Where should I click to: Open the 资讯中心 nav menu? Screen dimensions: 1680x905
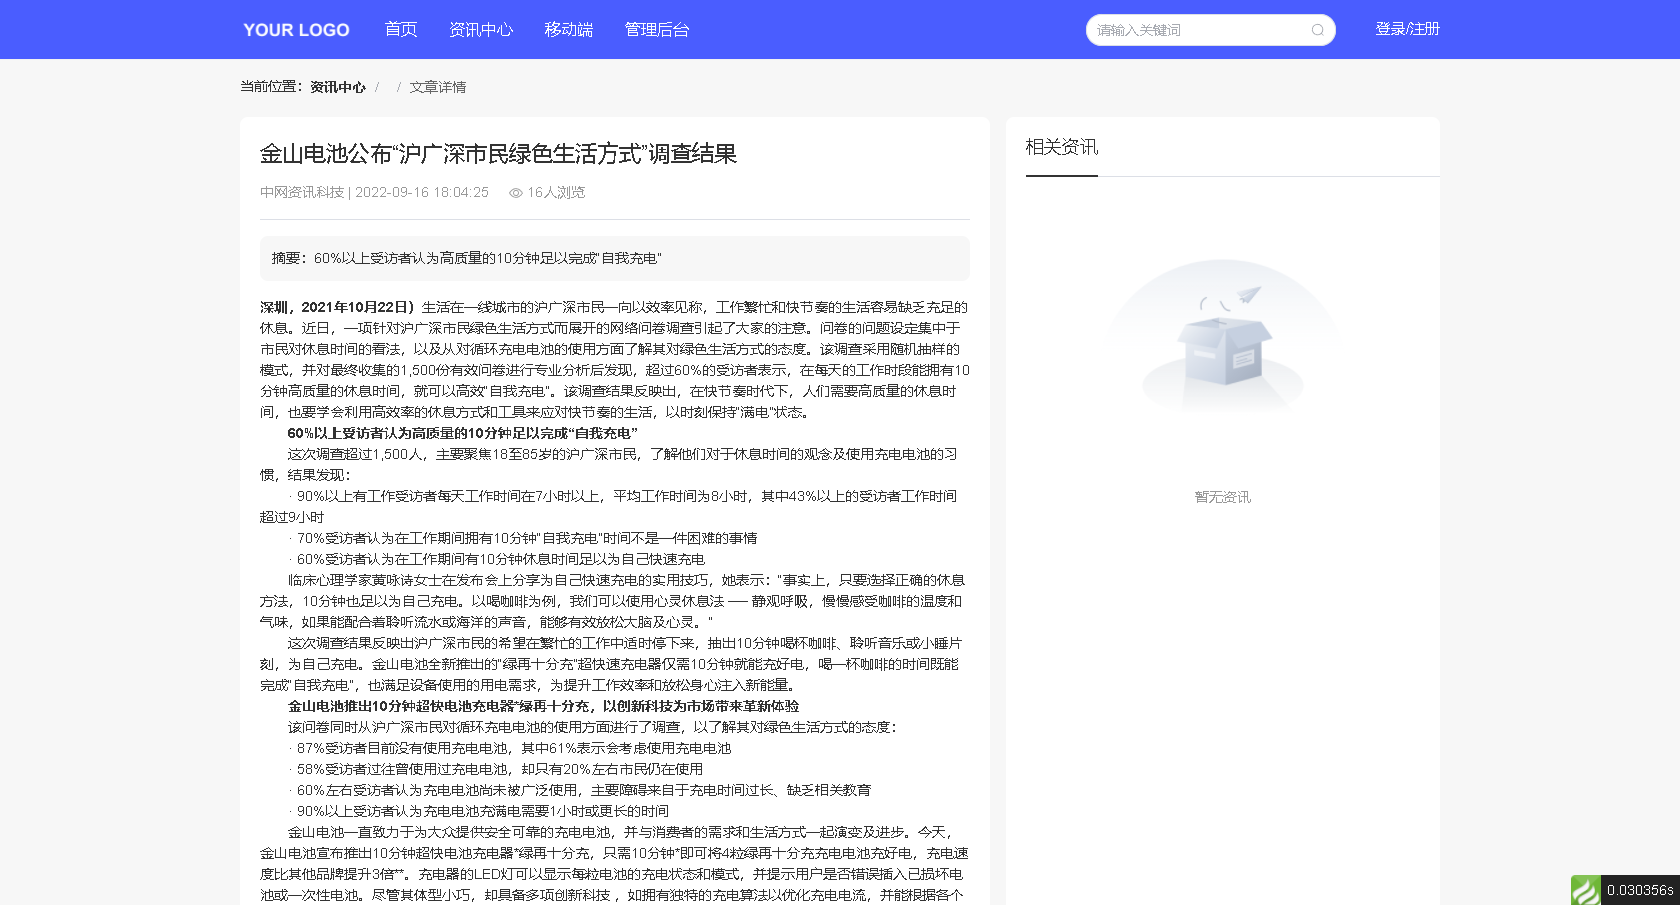tap(481, 30)
